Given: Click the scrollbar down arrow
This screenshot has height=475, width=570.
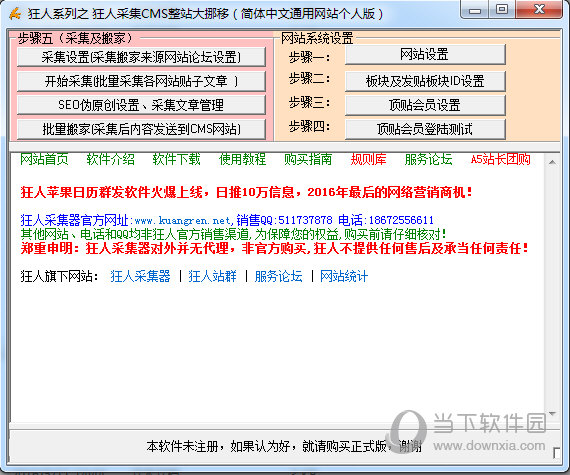Looking at the screenshot, I should 552,414.
